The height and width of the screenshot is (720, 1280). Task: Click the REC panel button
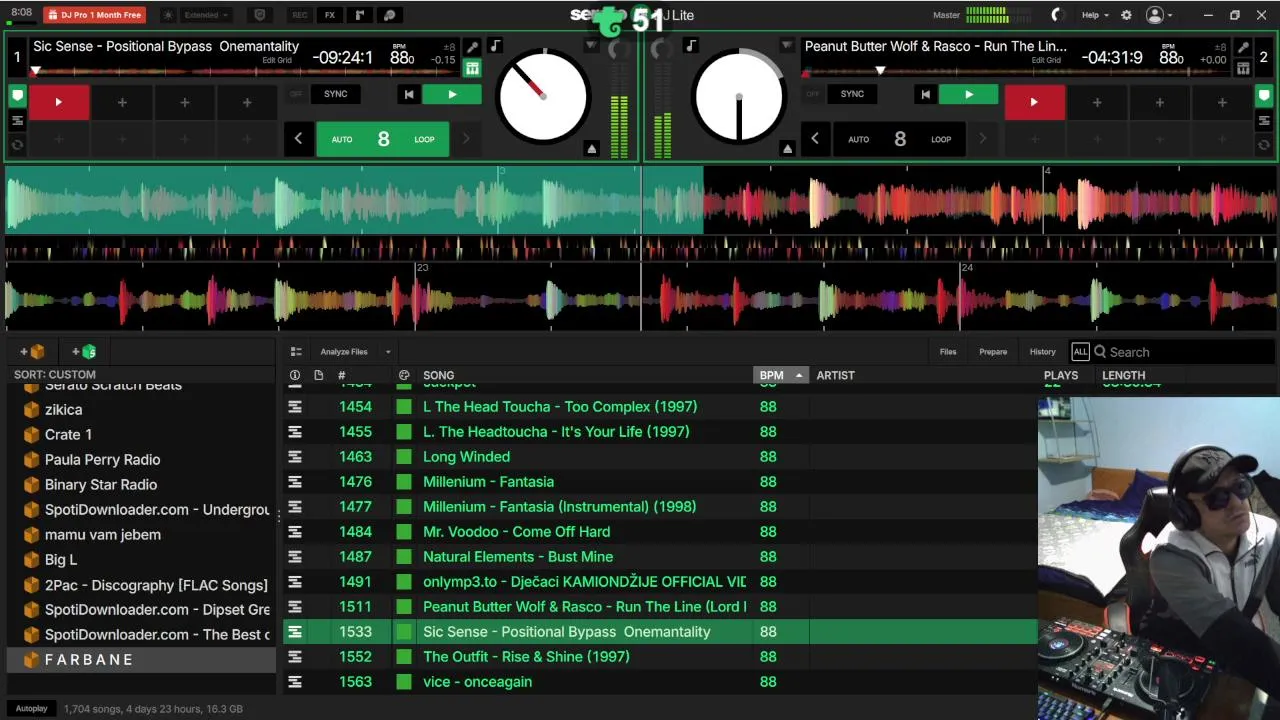[299, 15]
